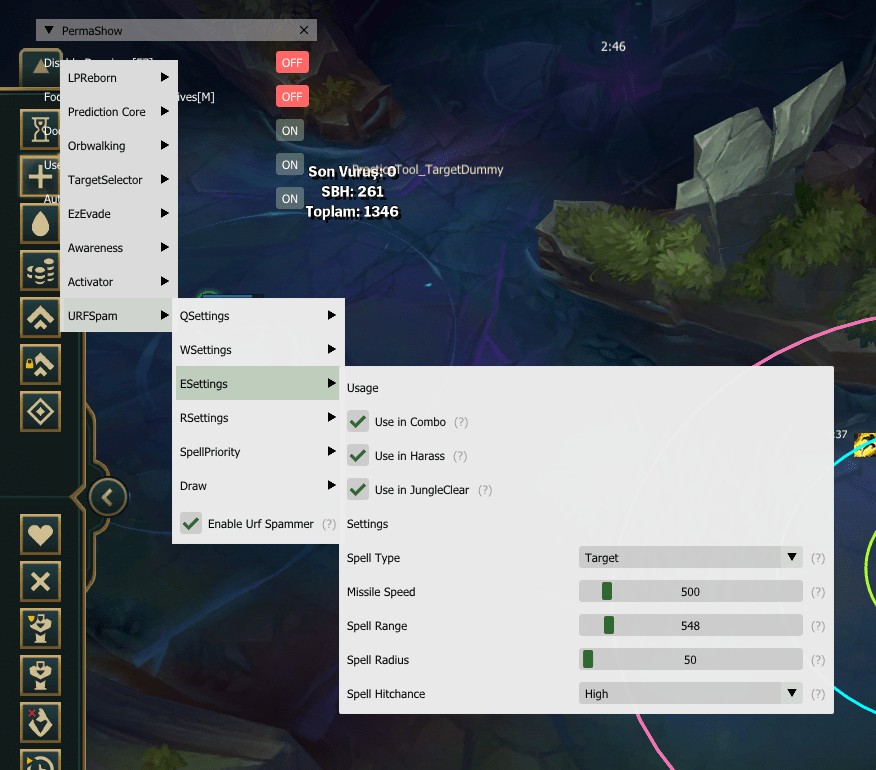Uncheck Use in Harass
876x770 pixels.
[358, 456]
